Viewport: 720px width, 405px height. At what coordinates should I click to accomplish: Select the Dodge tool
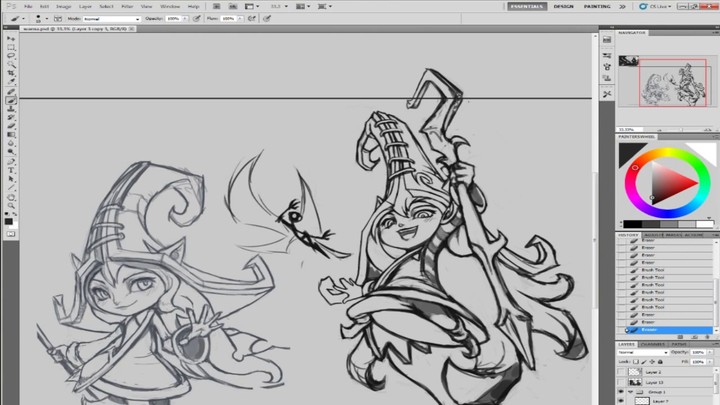click(x=11, y=152)
